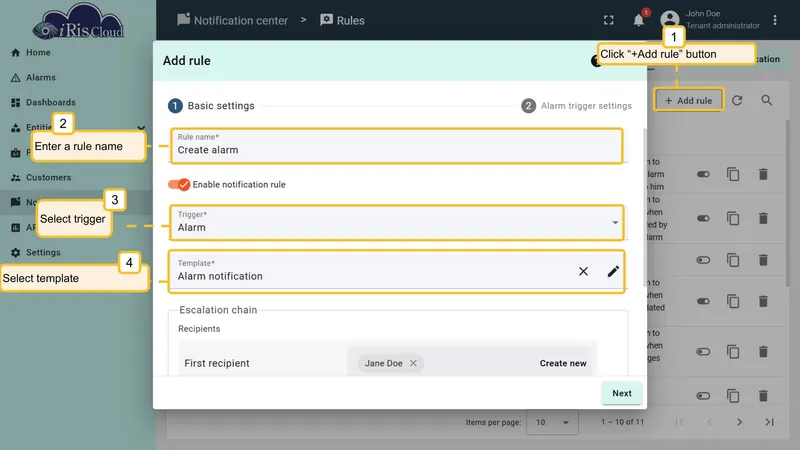Open the Trigger dropdown
The height and width of the screenshot is (450, 800).
[396, 222]
